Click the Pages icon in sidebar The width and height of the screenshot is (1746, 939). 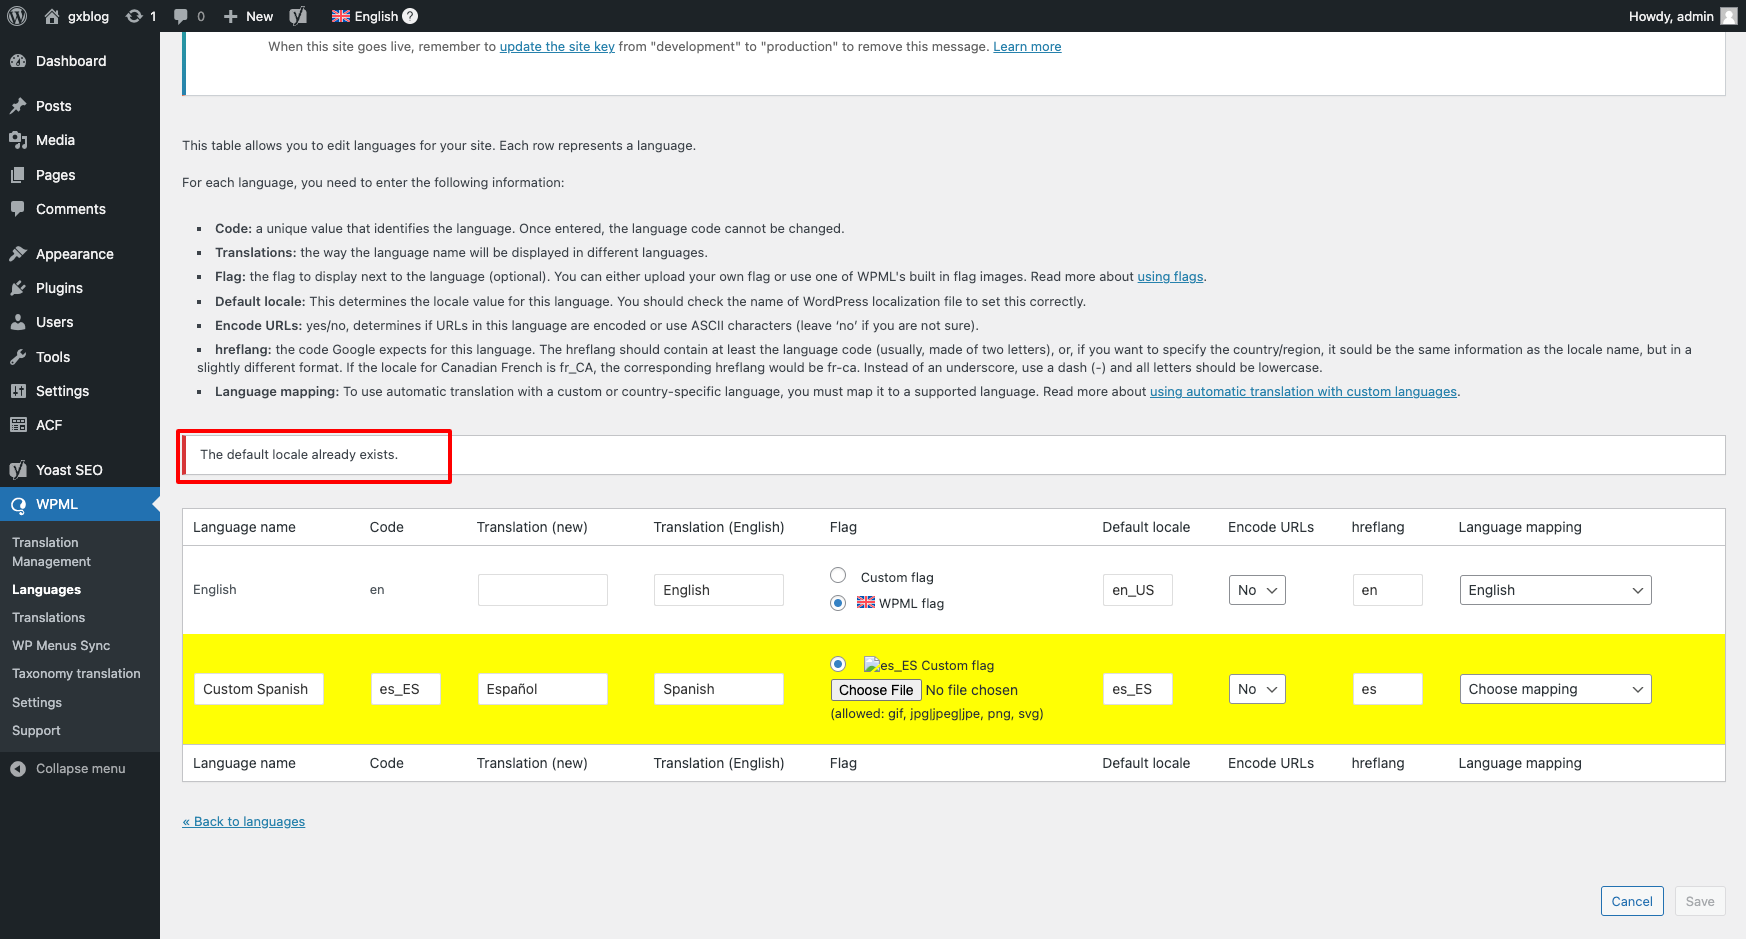pyautogui.click(x=18, y=175)
